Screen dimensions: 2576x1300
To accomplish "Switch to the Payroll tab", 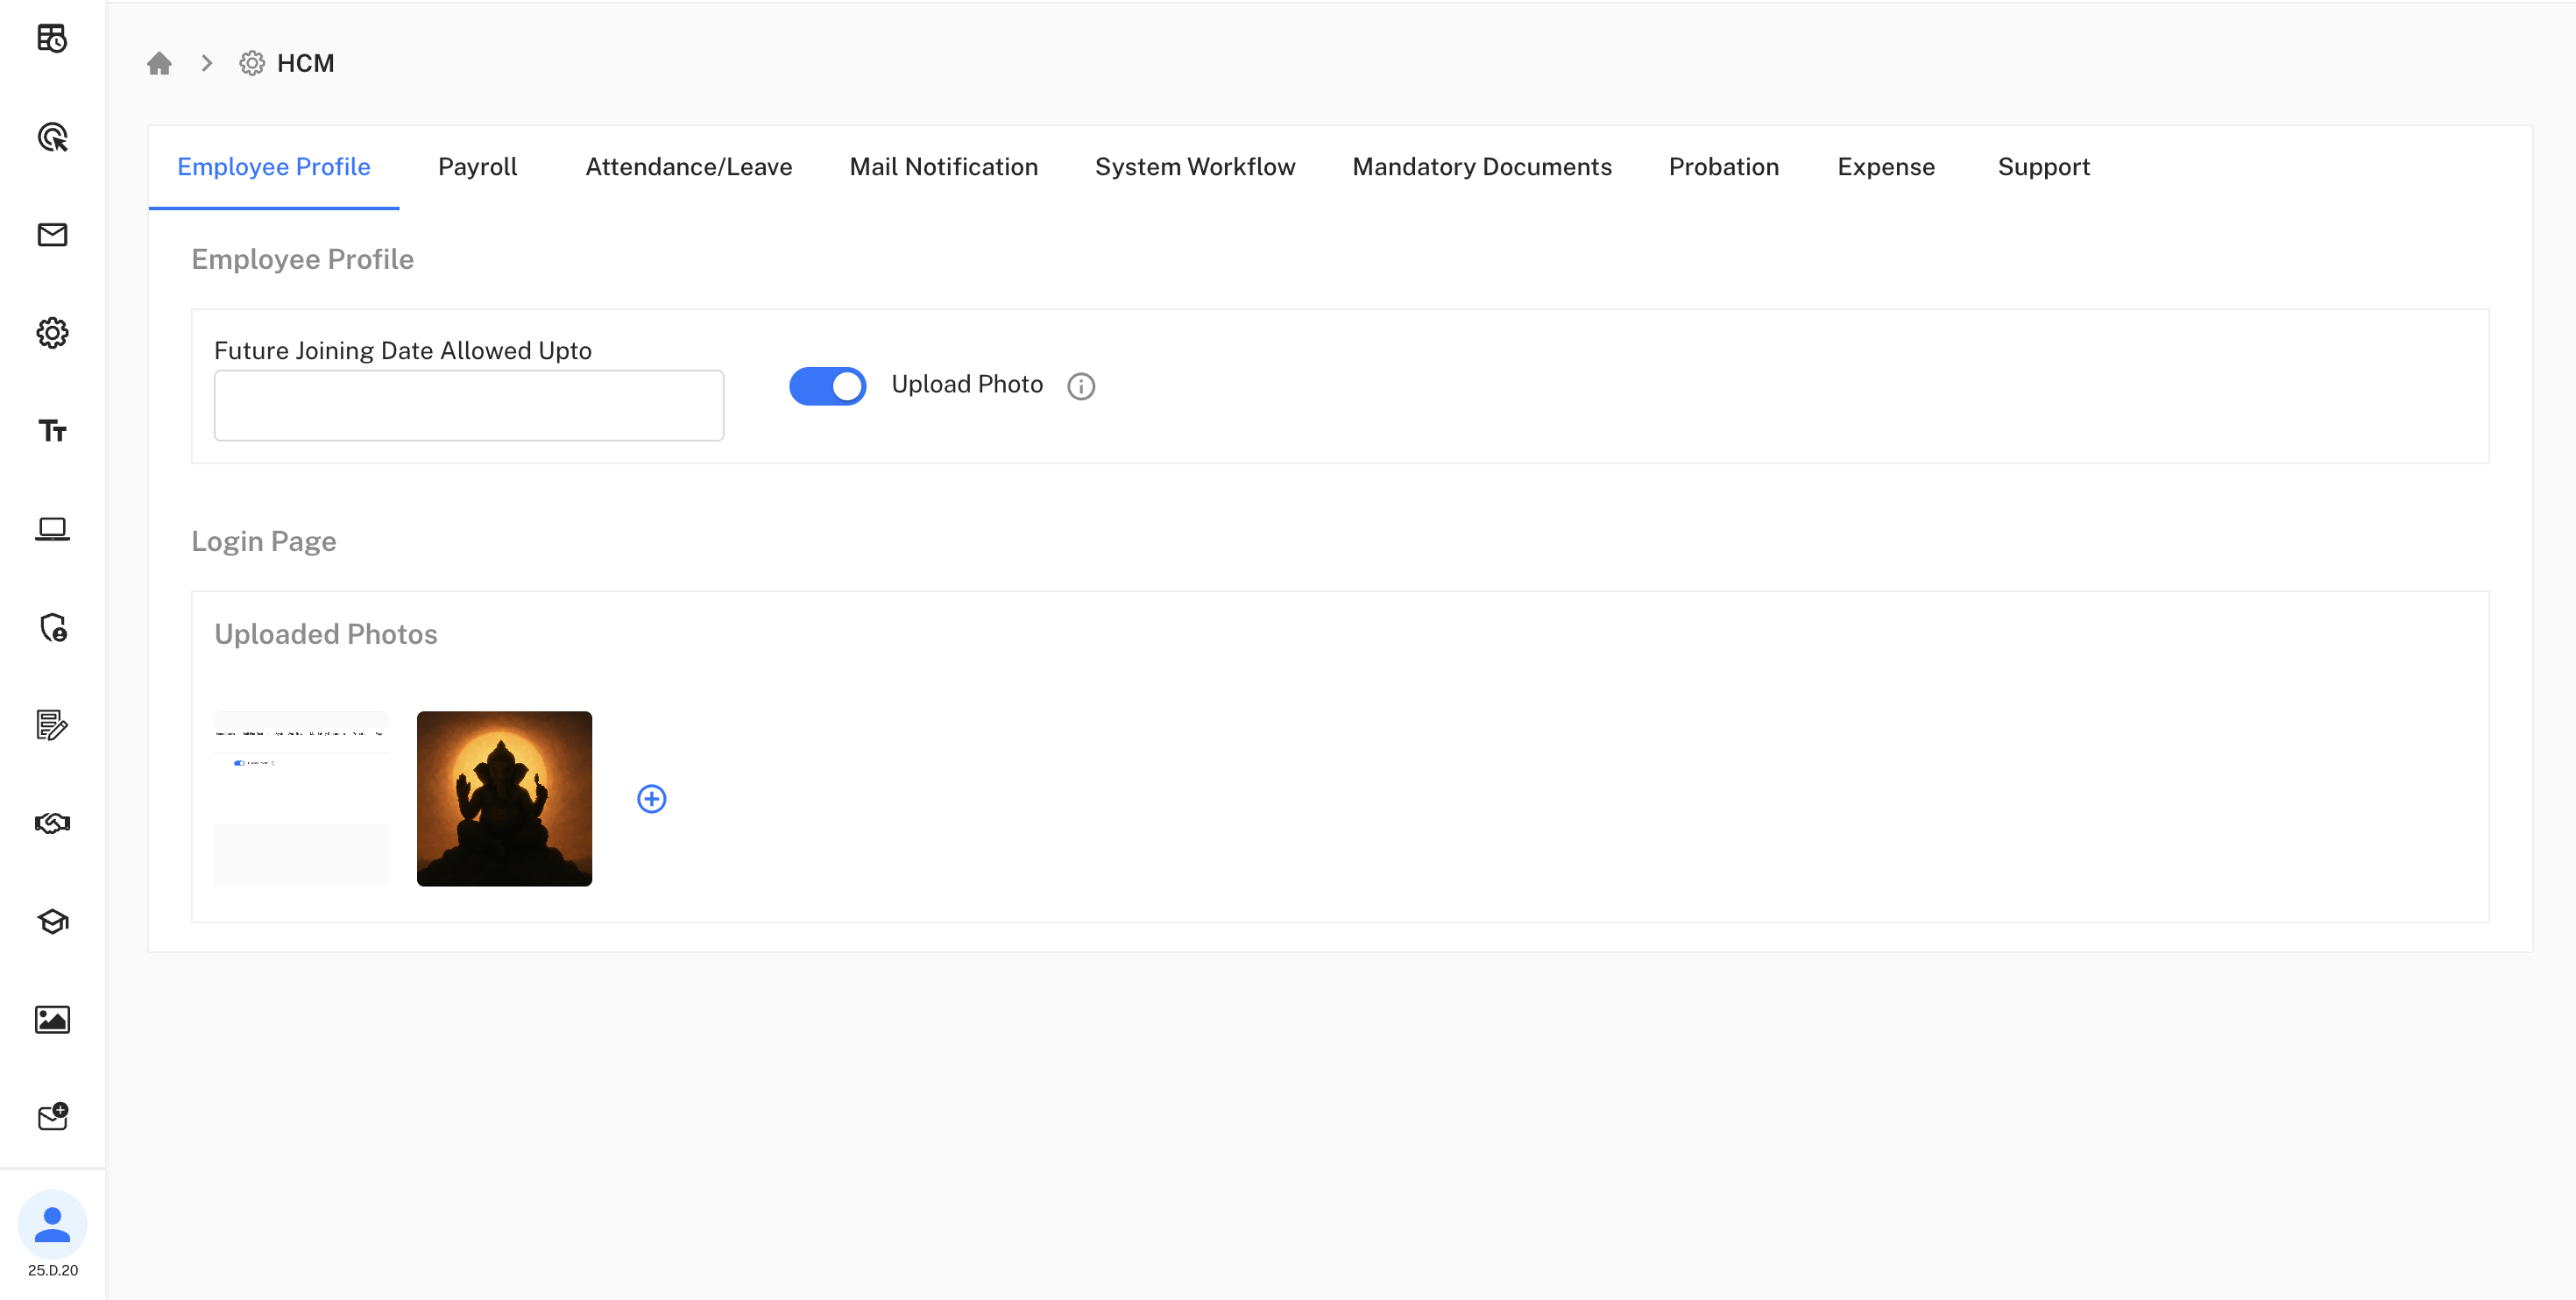I will [x=477, y=167].
